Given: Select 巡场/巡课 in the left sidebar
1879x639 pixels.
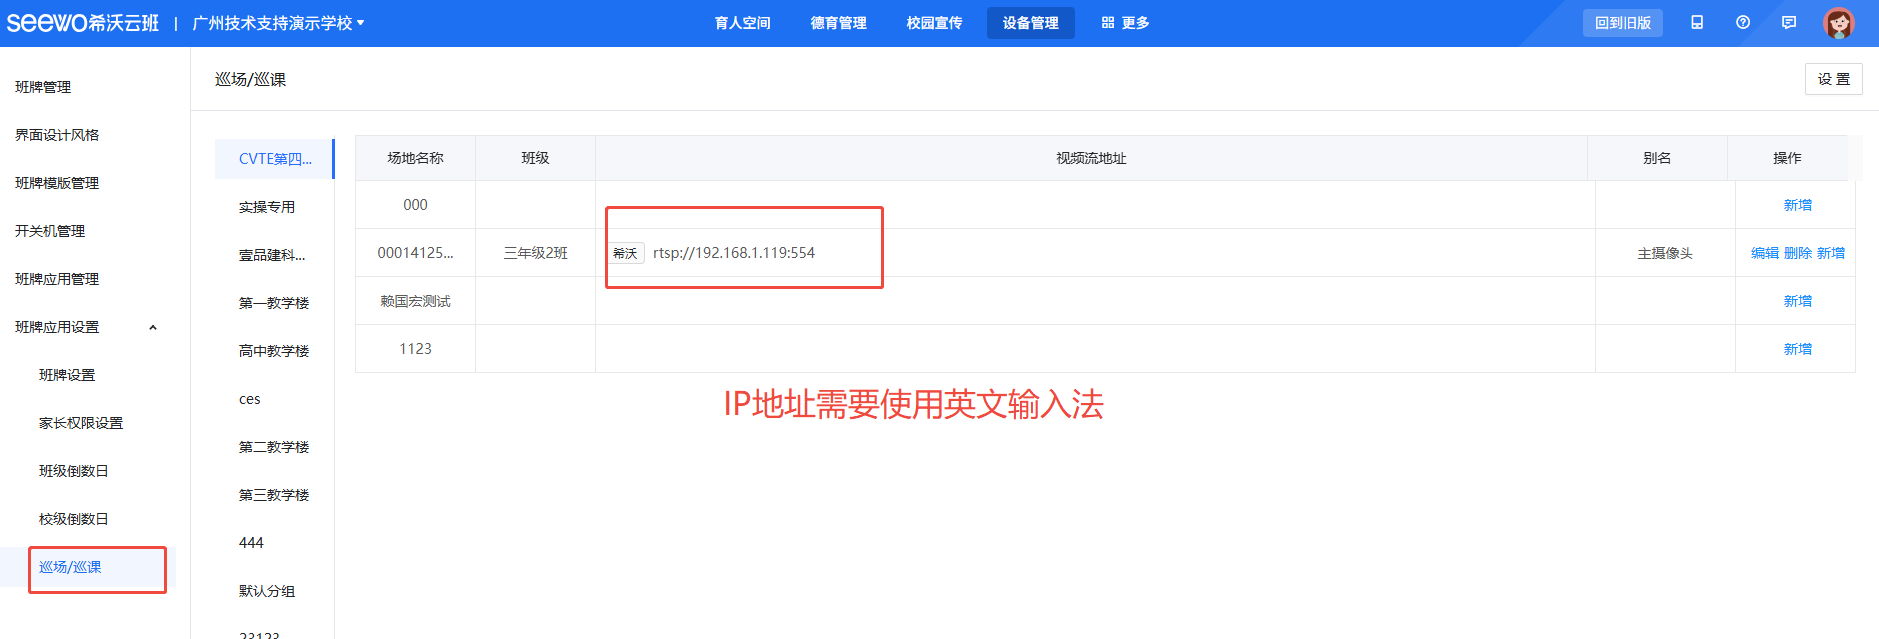Looking at the screenshot, I should (70, 567).
